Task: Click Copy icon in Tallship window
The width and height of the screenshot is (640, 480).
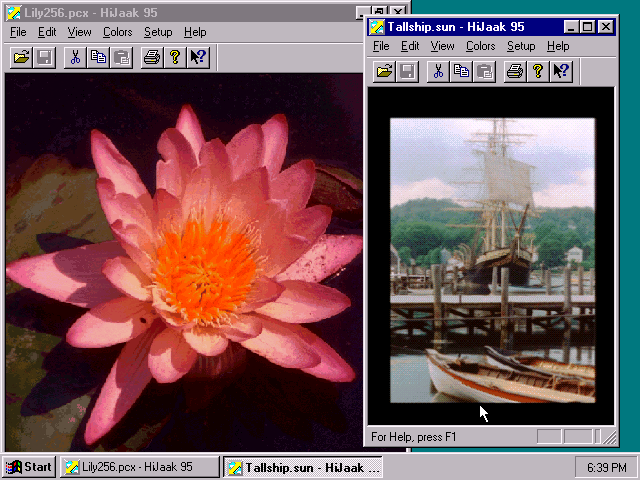Action: click(x=461, y=71)
